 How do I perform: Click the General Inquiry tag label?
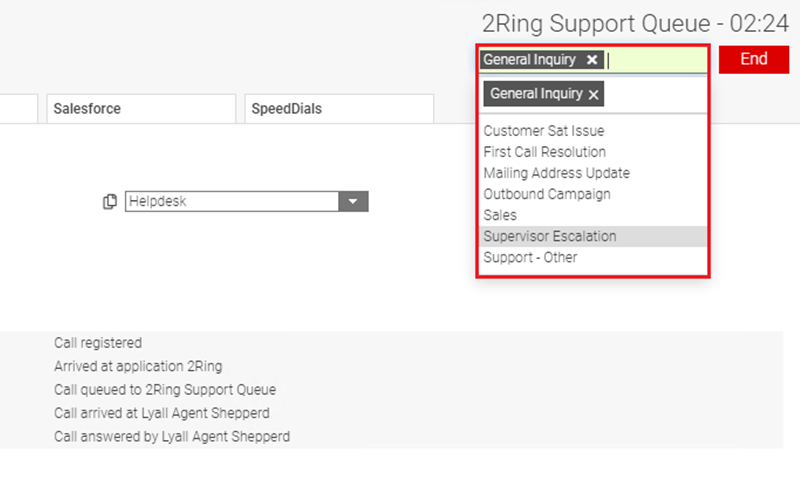pyautogui.click(x=530, y=60)
